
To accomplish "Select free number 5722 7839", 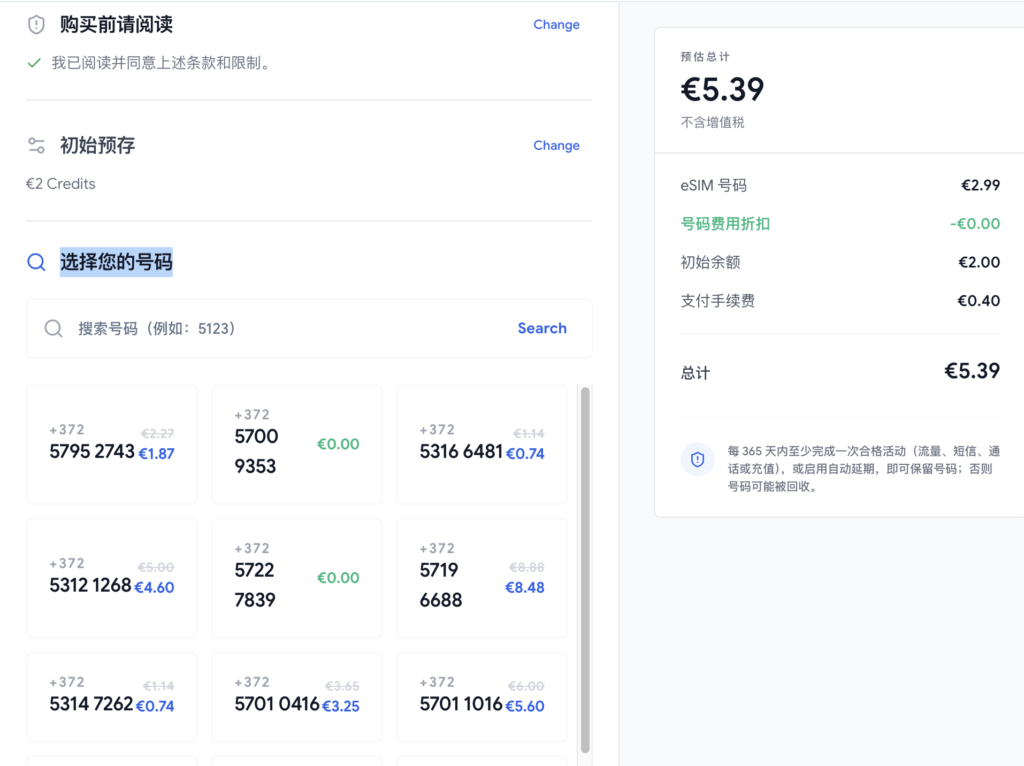I will point(297,578).
